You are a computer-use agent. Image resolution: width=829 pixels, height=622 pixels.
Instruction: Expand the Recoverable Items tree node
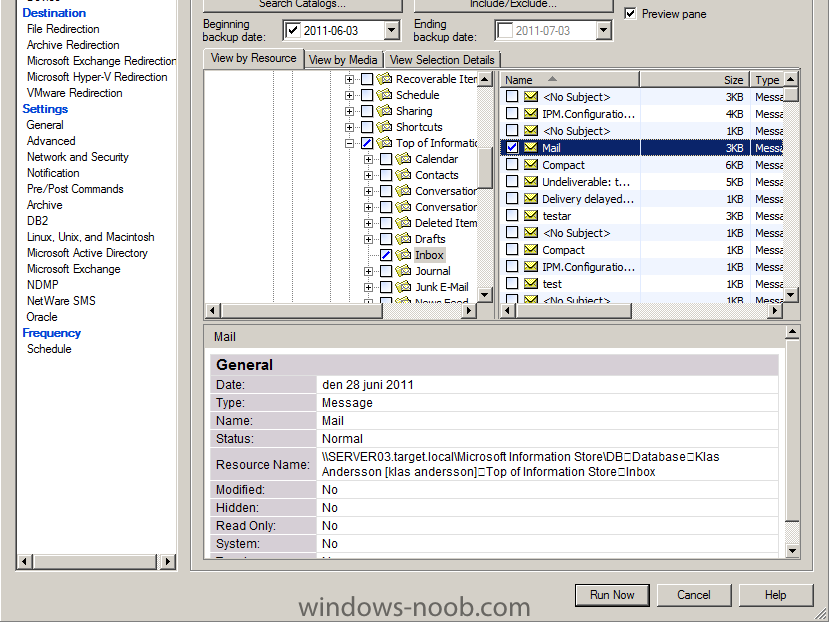349,79
